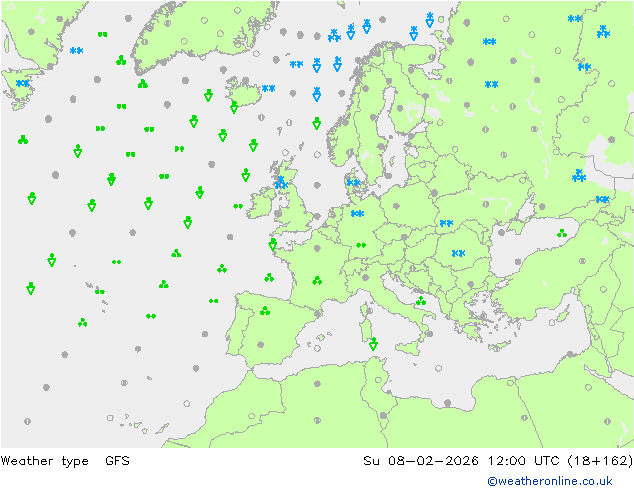The image size is (634, 490).
Task: Select the green rain symbol in southern Germany
Action: click(x=361, y=245)
